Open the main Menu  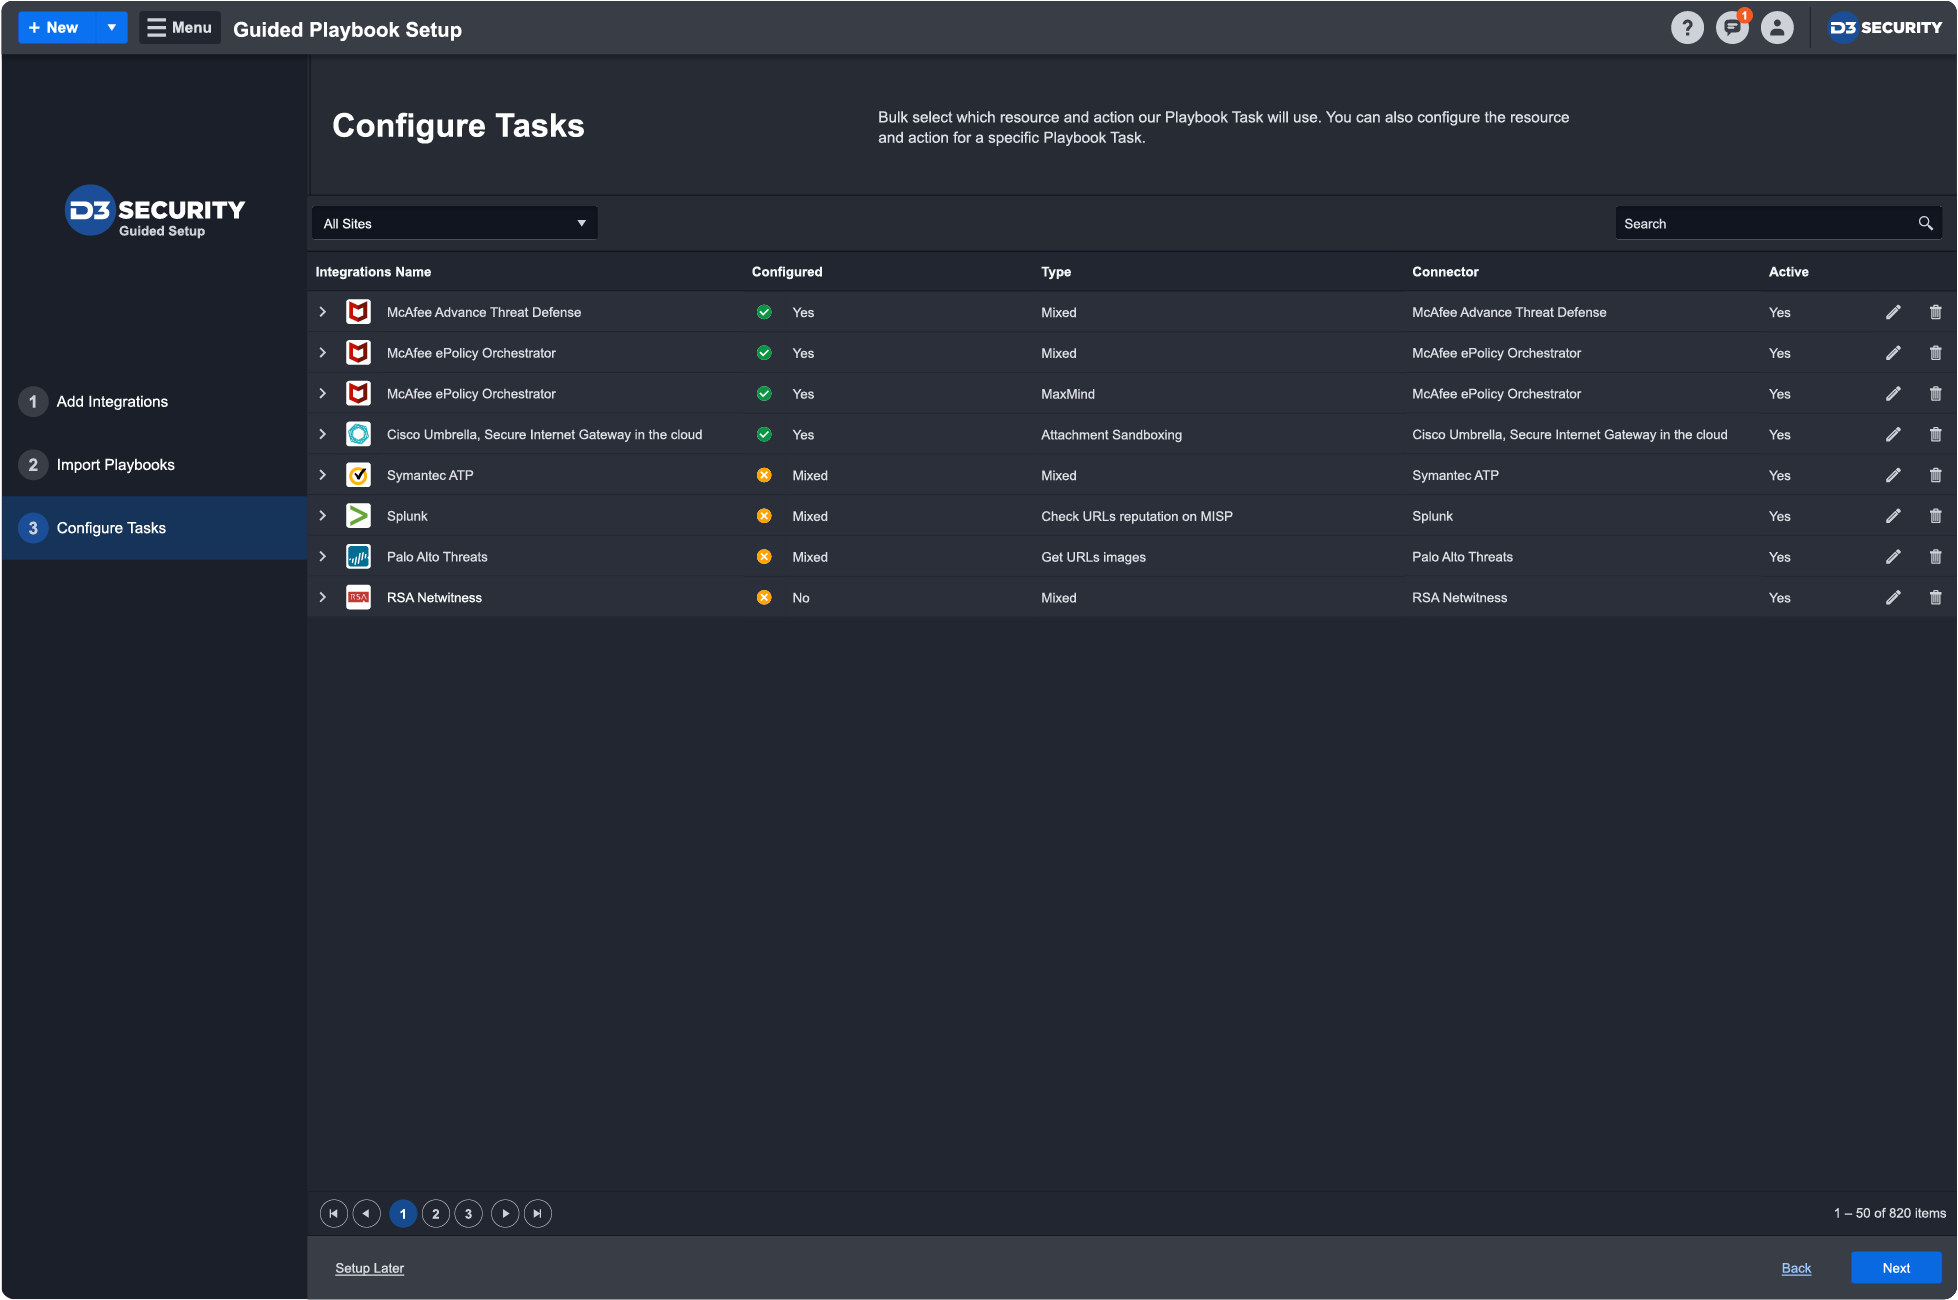point(180,28)
